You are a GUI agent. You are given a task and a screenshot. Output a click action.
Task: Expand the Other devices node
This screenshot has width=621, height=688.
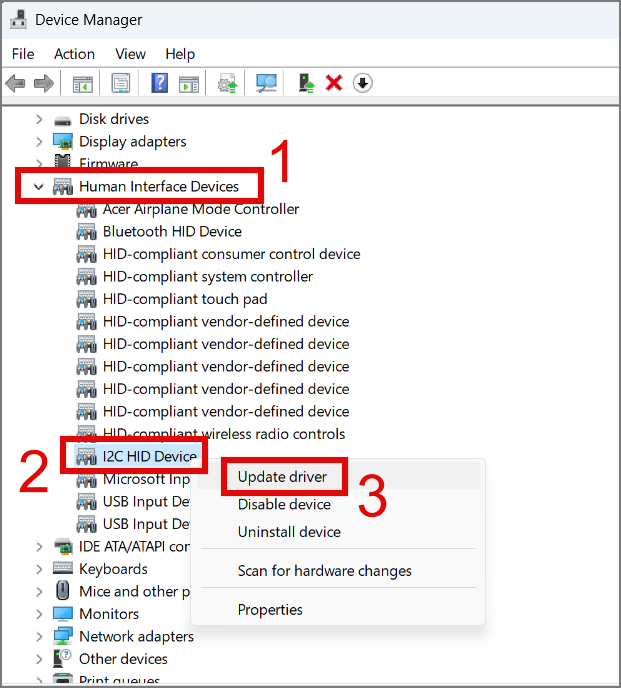39,659
